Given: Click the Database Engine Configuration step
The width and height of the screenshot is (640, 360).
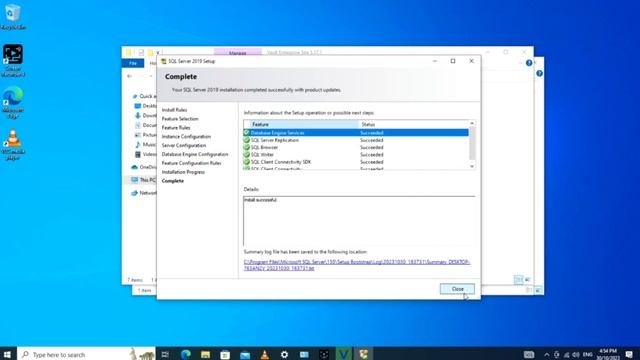Looking at the screenshot, I should pos(195,154).
